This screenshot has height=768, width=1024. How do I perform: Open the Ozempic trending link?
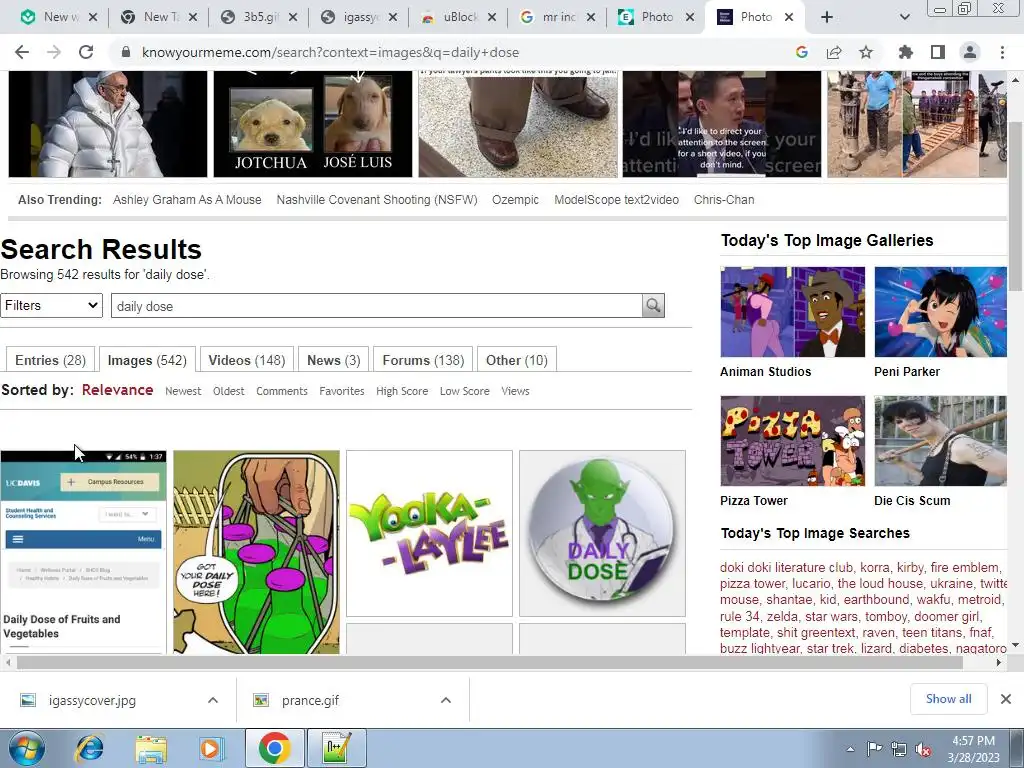515,200
